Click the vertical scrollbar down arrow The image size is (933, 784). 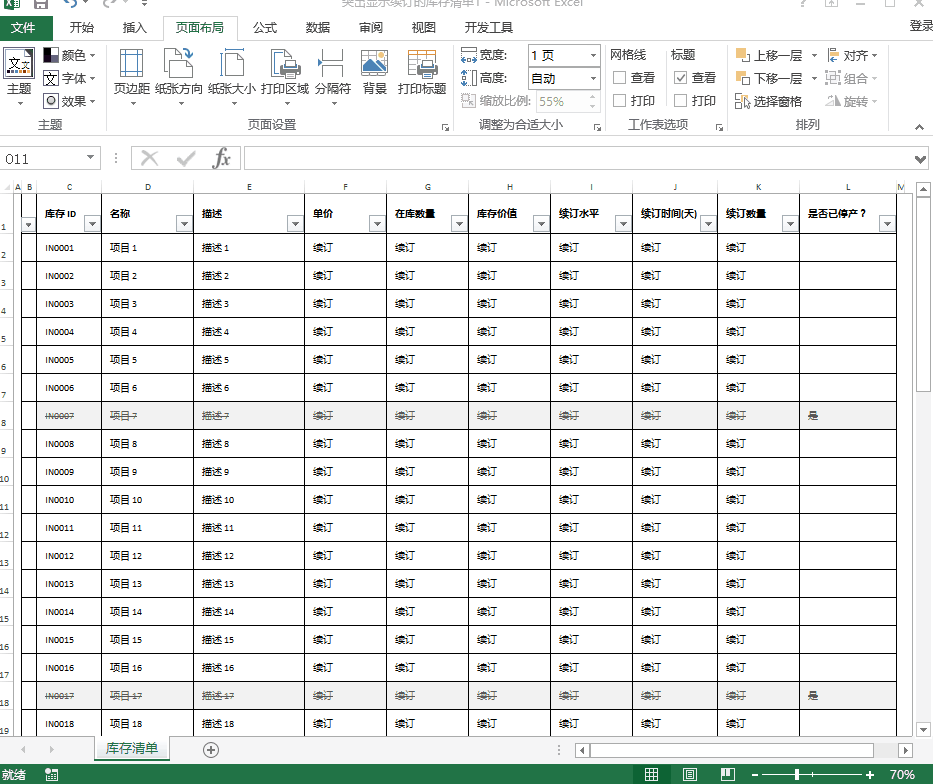(923, 729)
